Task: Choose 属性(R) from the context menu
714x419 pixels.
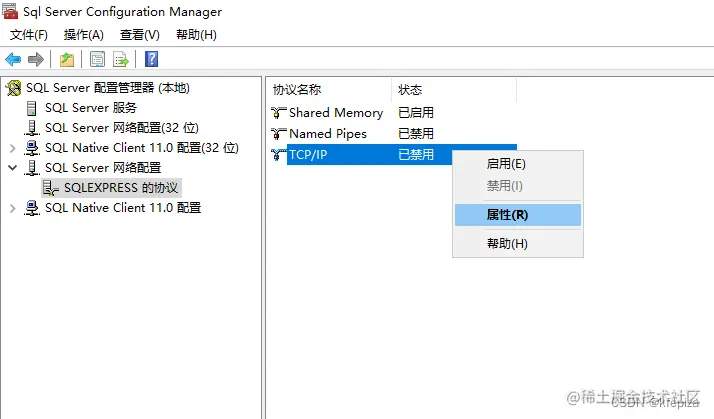Action: tap(518, 215)
